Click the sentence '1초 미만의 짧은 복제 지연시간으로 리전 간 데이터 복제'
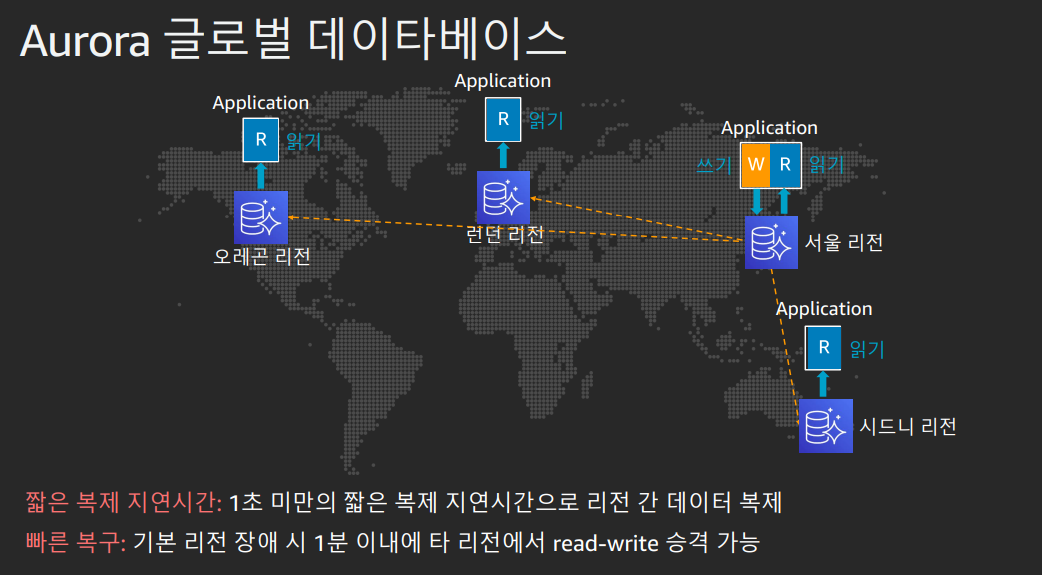The width and height of the screenshot is (1042, 575). (x=505, y=502)
